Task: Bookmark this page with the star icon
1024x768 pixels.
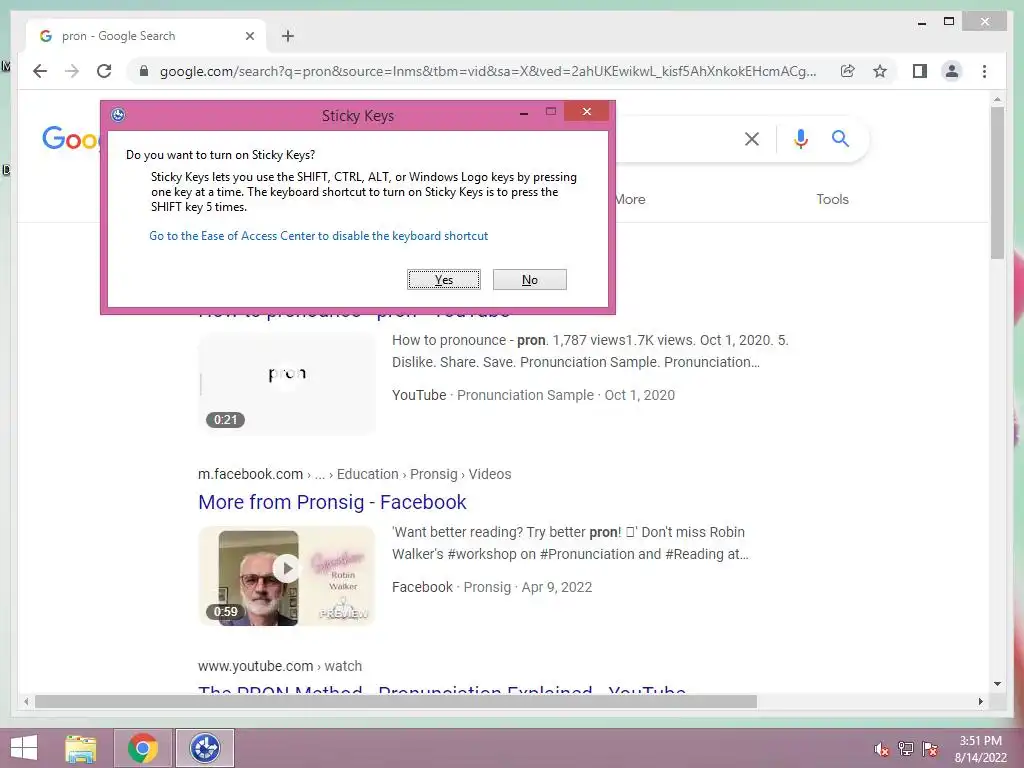Action: (880, 71)
